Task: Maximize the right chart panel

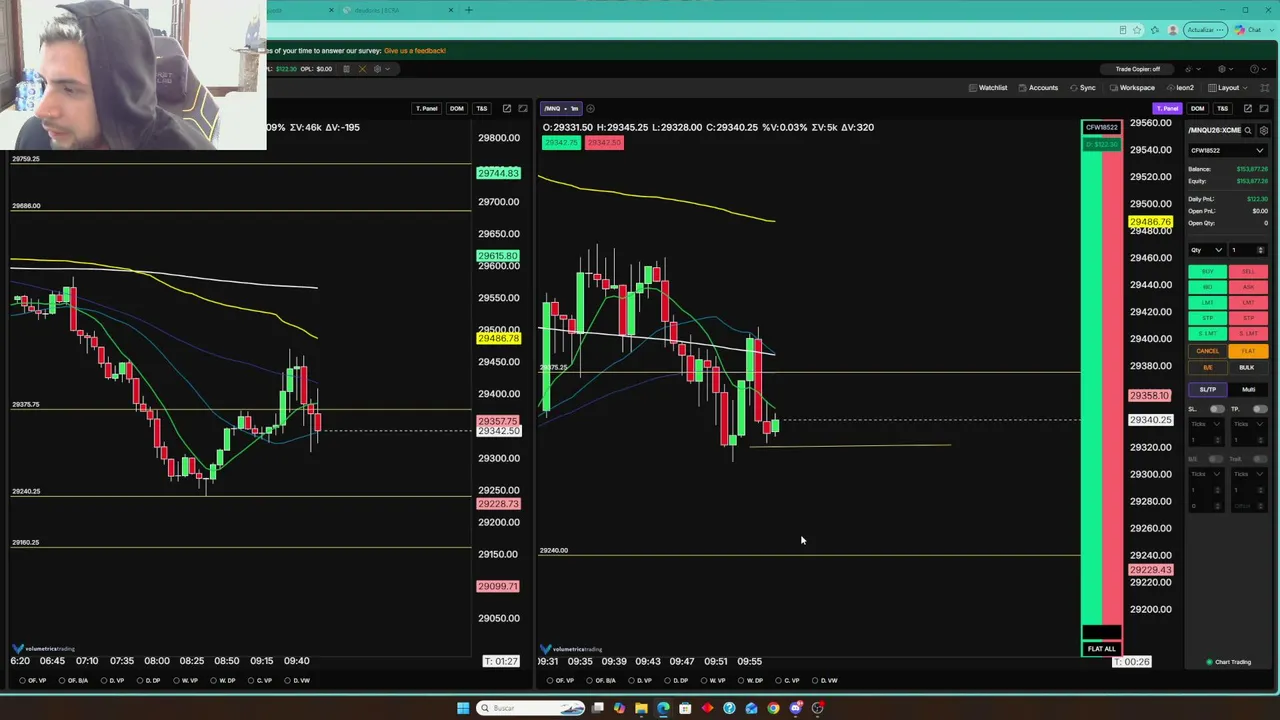Action: coord(1264,108)
